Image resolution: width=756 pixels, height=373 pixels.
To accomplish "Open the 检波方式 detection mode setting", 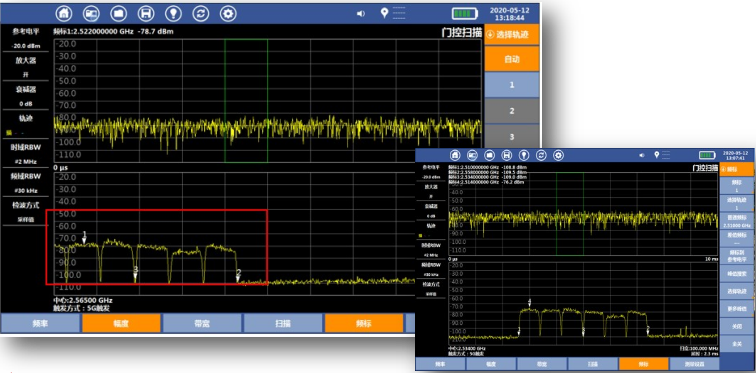I will point(26,211).
